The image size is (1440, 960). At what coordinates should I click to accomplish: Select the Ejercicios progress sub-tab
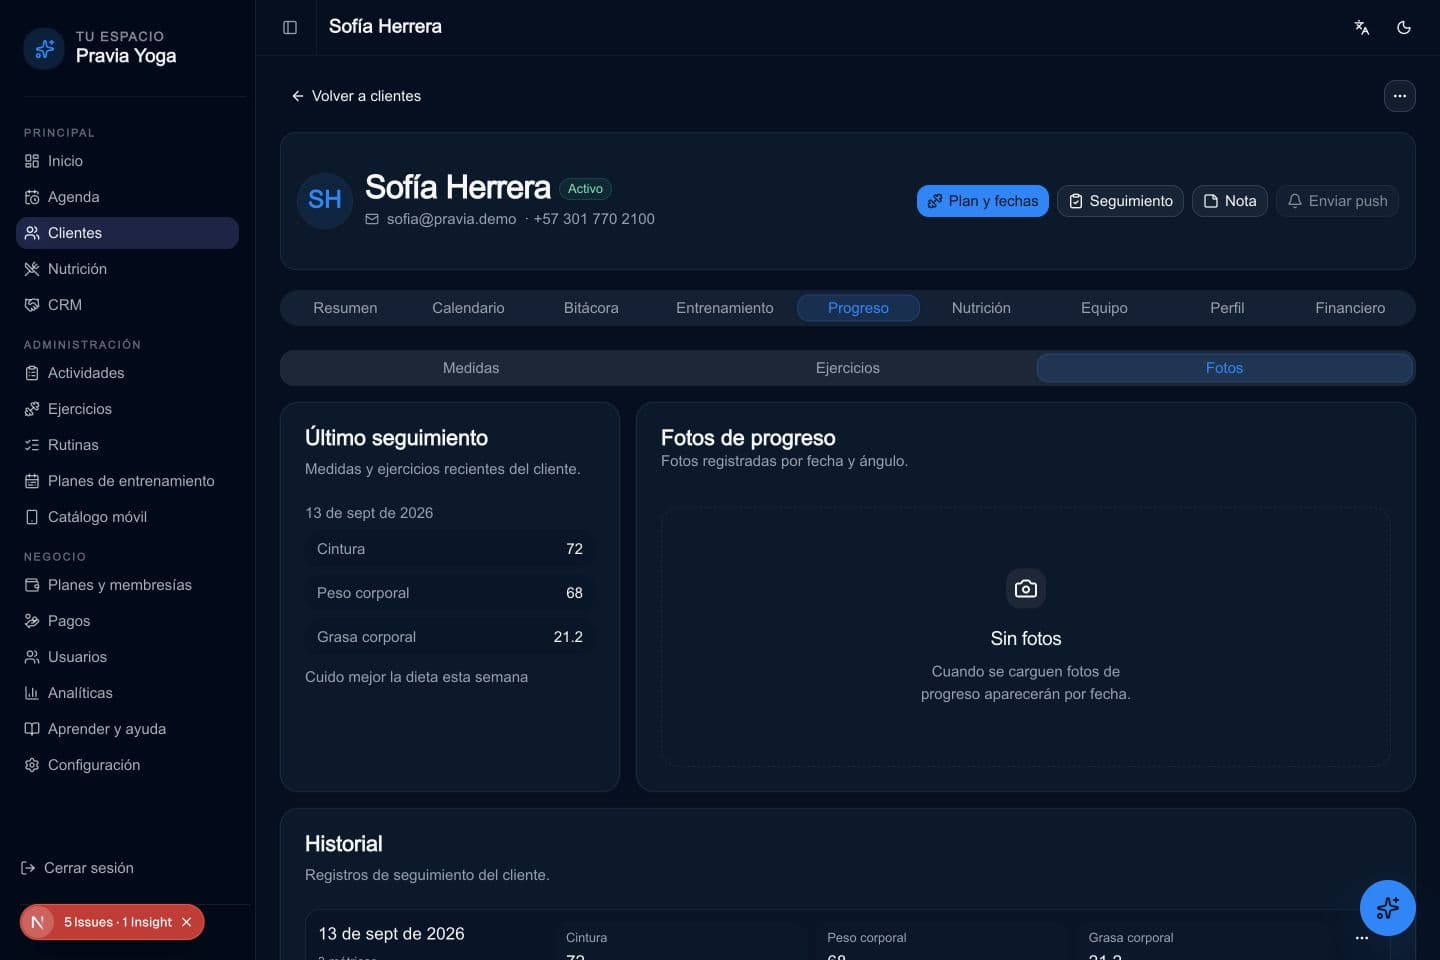coord(848,368)
